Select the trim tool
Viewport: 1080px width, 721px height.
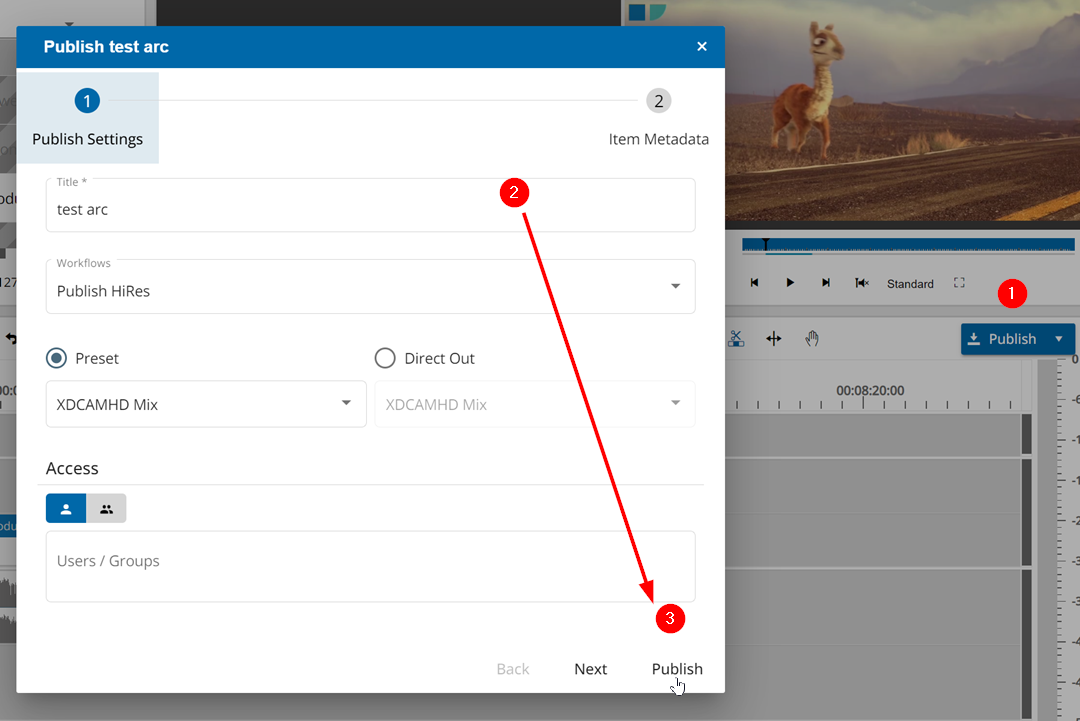[773, 339]
